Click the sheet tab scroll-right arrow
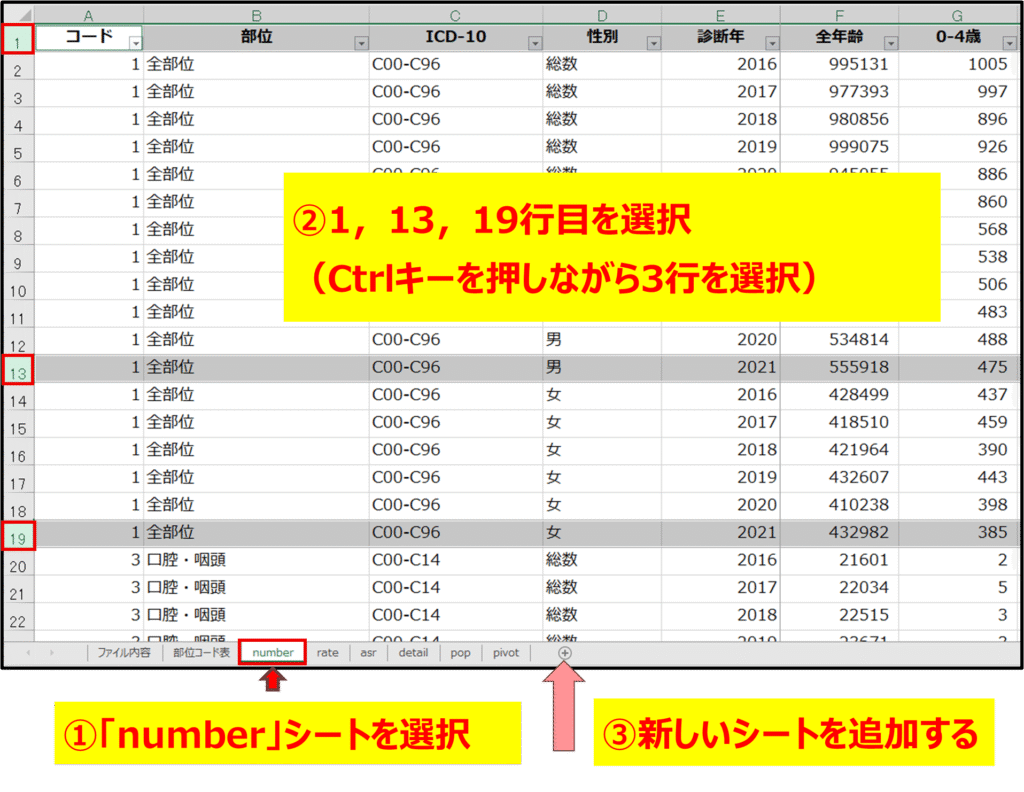The height and width of the screenshot is (792, 1024). [51, 653]
